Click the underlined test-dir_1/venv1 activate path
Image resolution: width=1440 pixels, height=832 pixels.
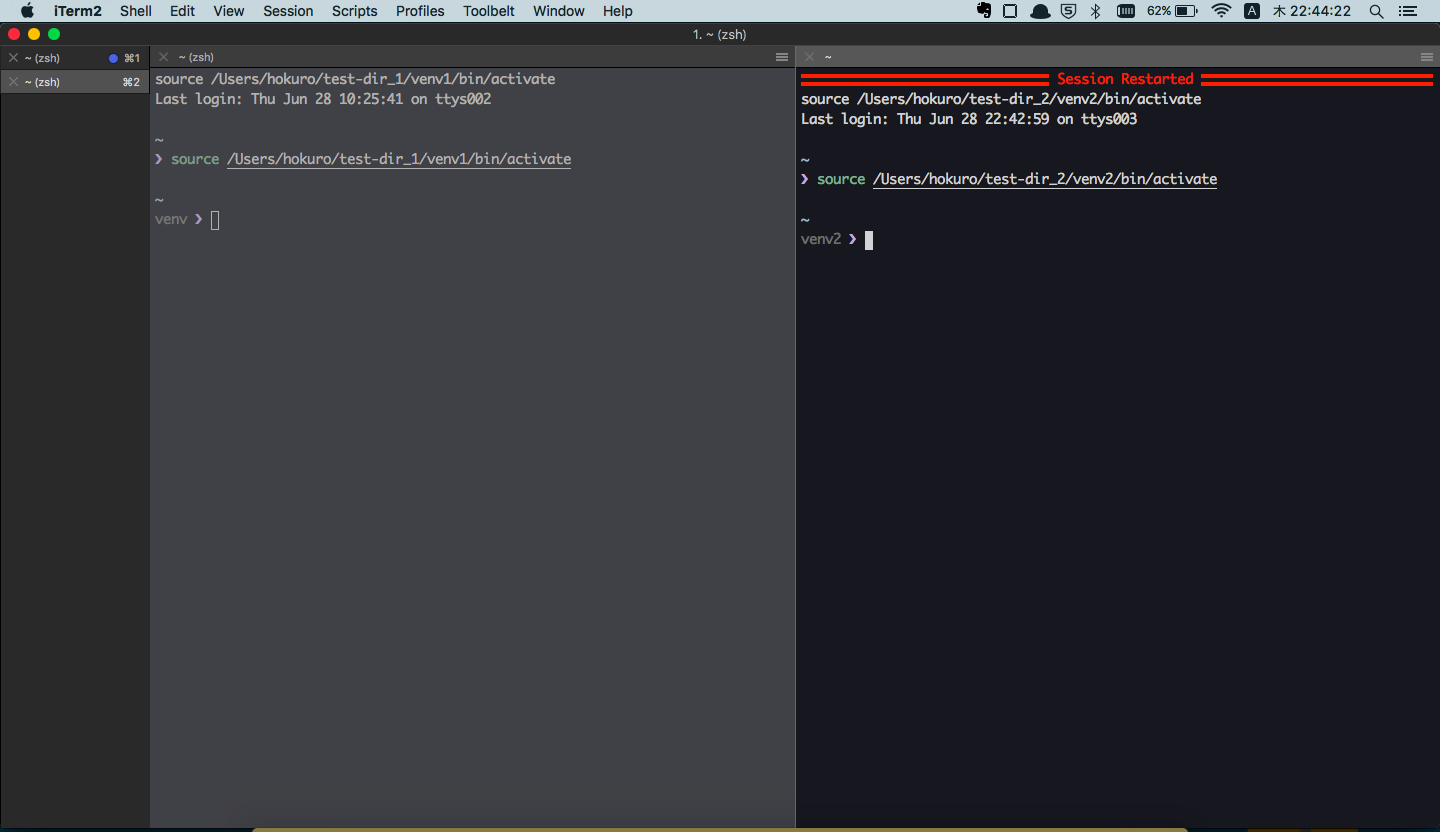click(x=399, y=159)
